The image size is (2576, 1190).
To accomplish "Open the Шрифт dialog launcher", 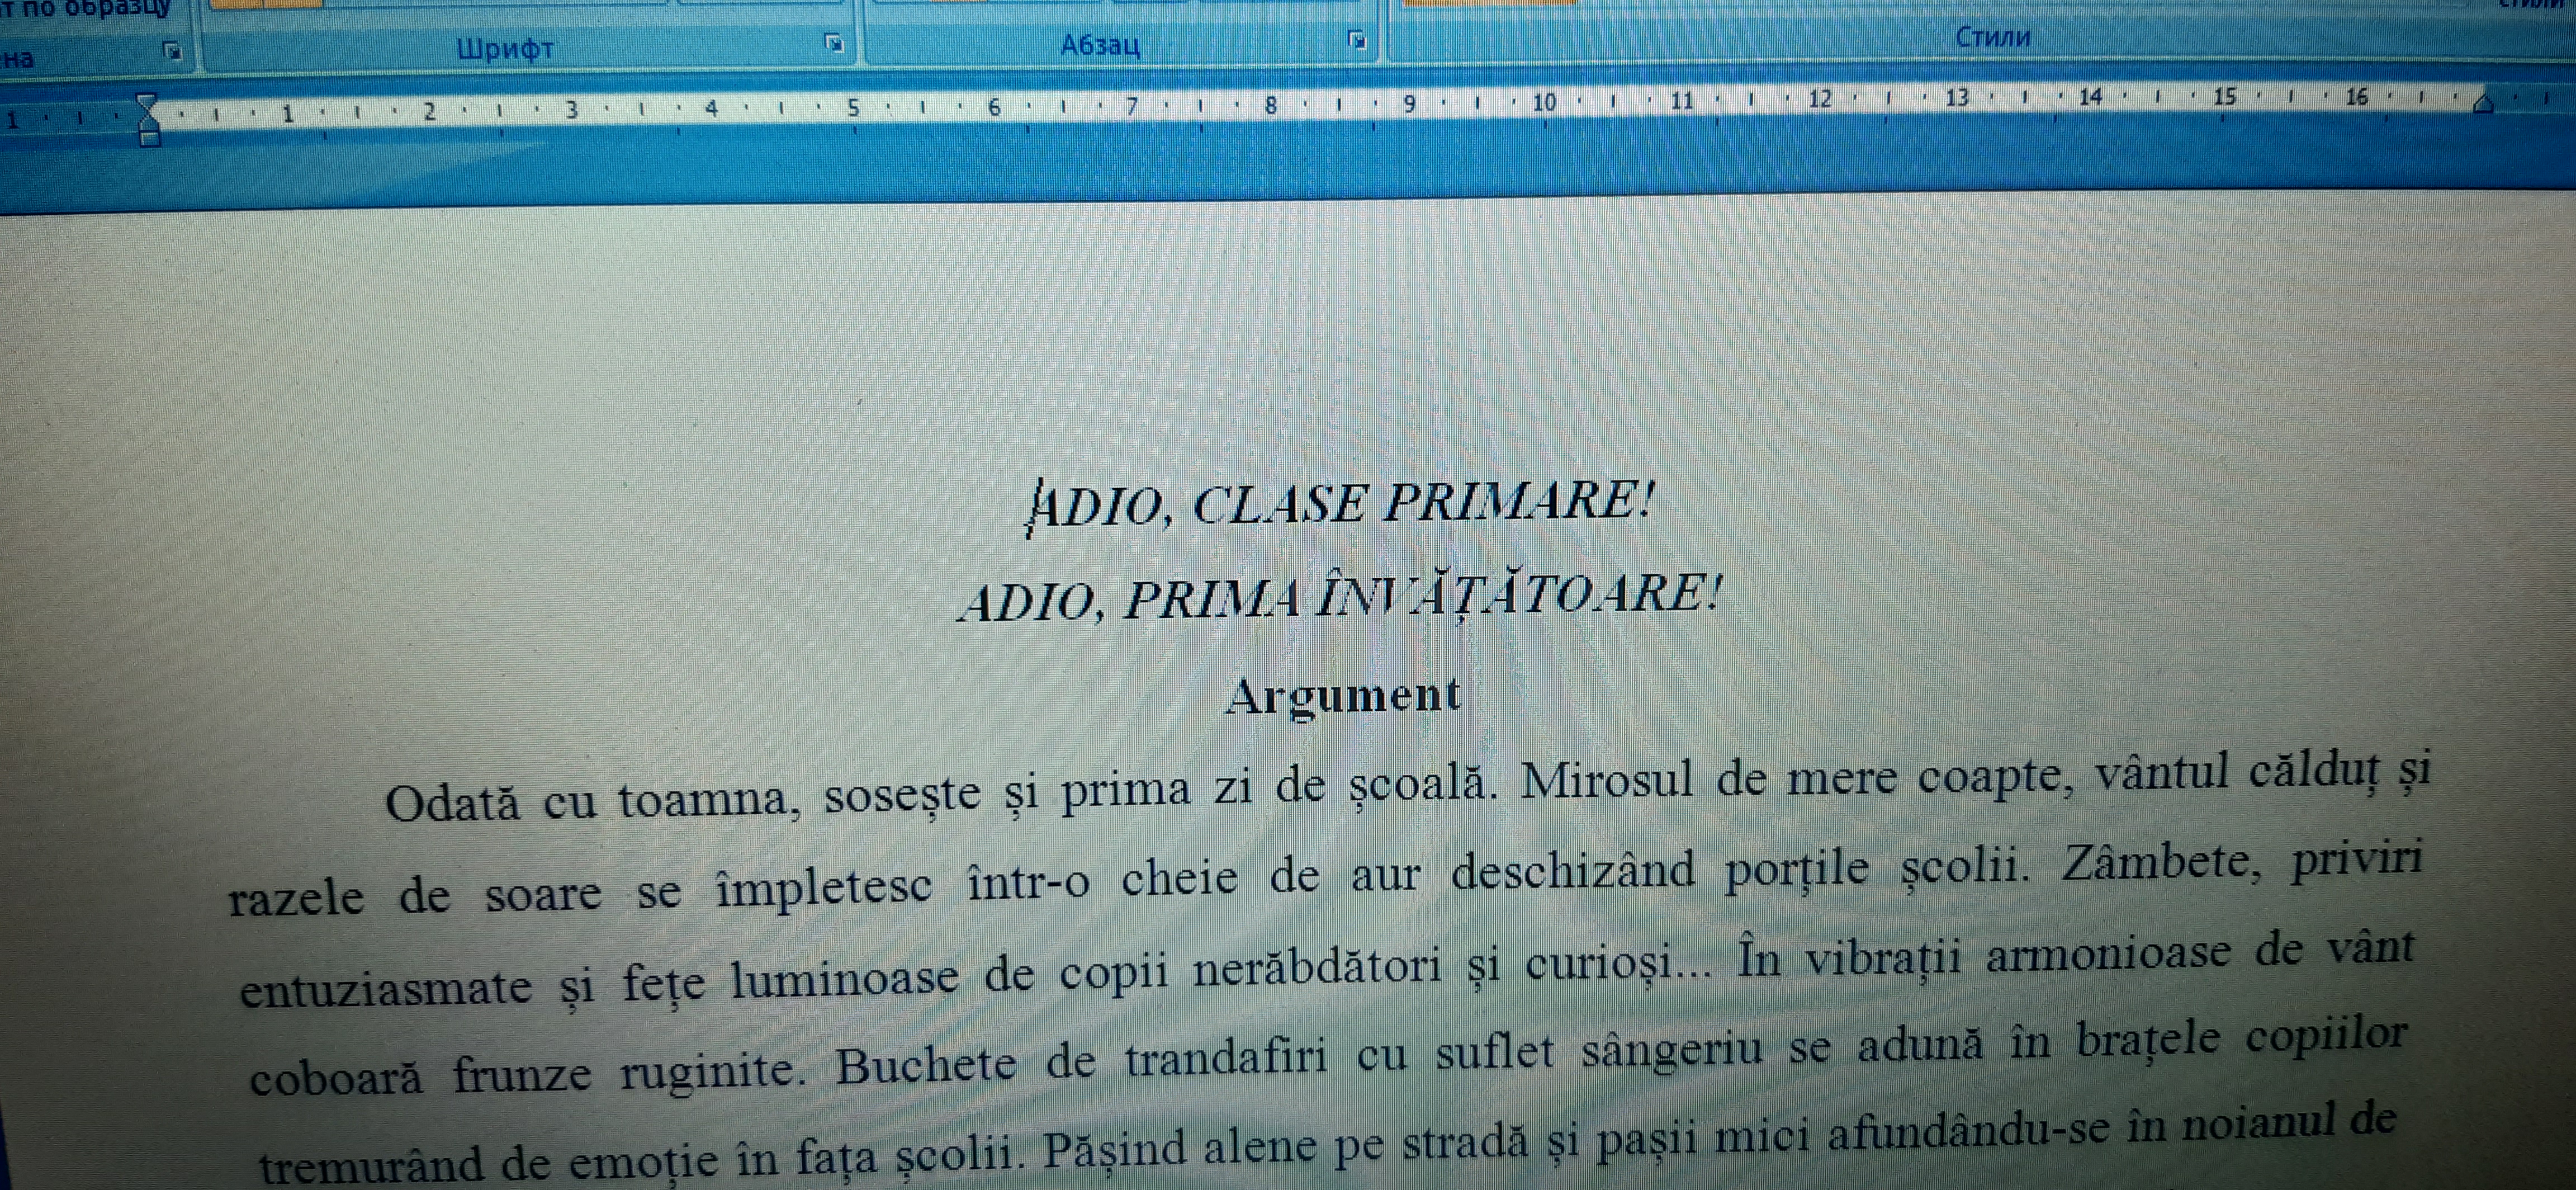I will pos(833,43).
